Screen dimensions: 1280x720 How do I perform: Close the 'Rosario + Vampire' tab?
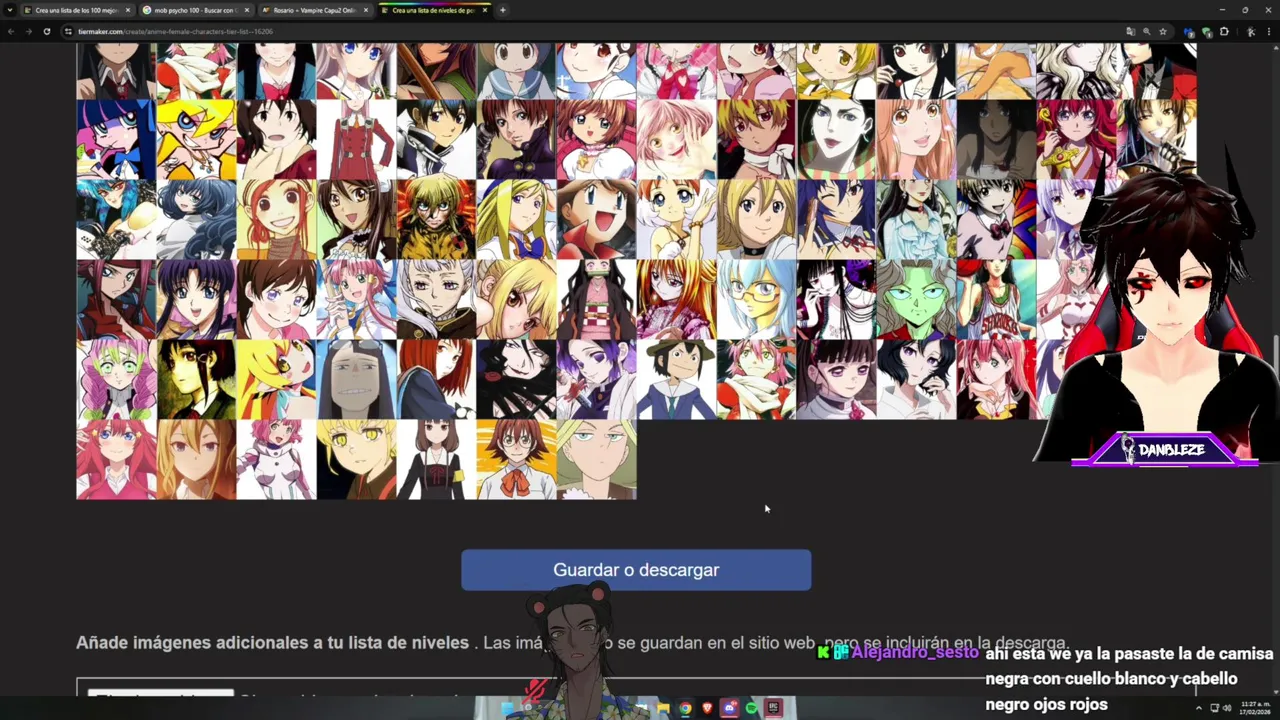coord(366,10)
